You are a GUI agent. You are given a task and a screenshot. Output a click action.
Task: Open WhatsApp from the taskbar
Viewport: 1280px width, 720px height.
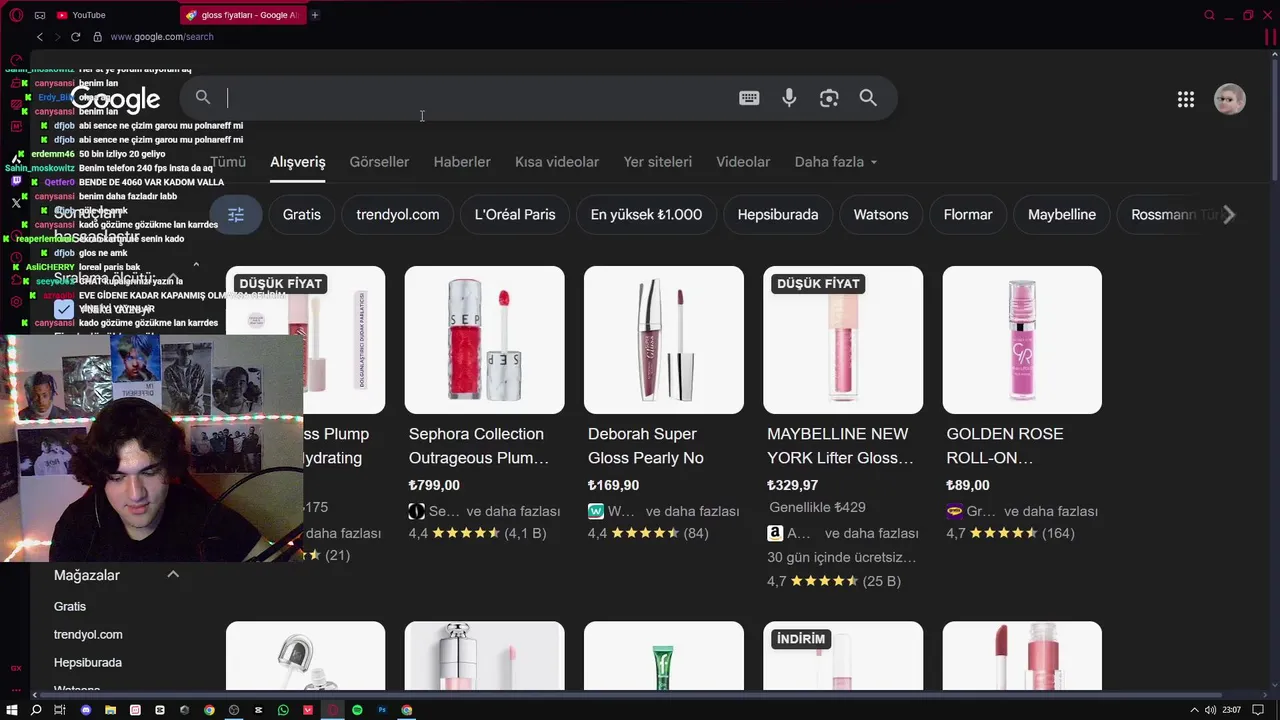pos(283,710)
